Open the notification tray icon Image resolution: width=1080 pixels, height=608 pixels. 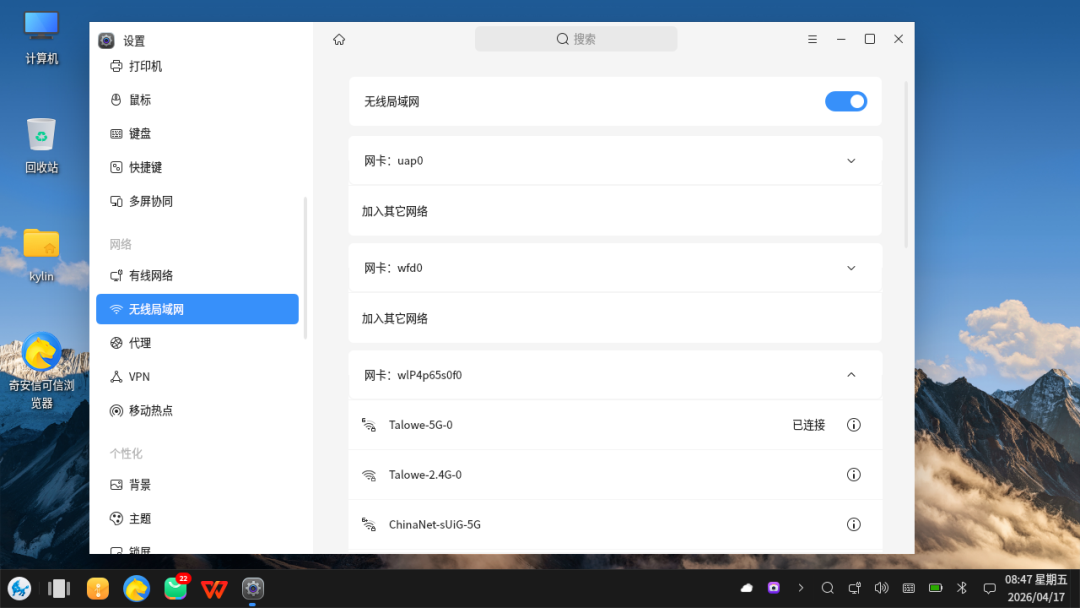pyautogui.click(x=989, y=588)
